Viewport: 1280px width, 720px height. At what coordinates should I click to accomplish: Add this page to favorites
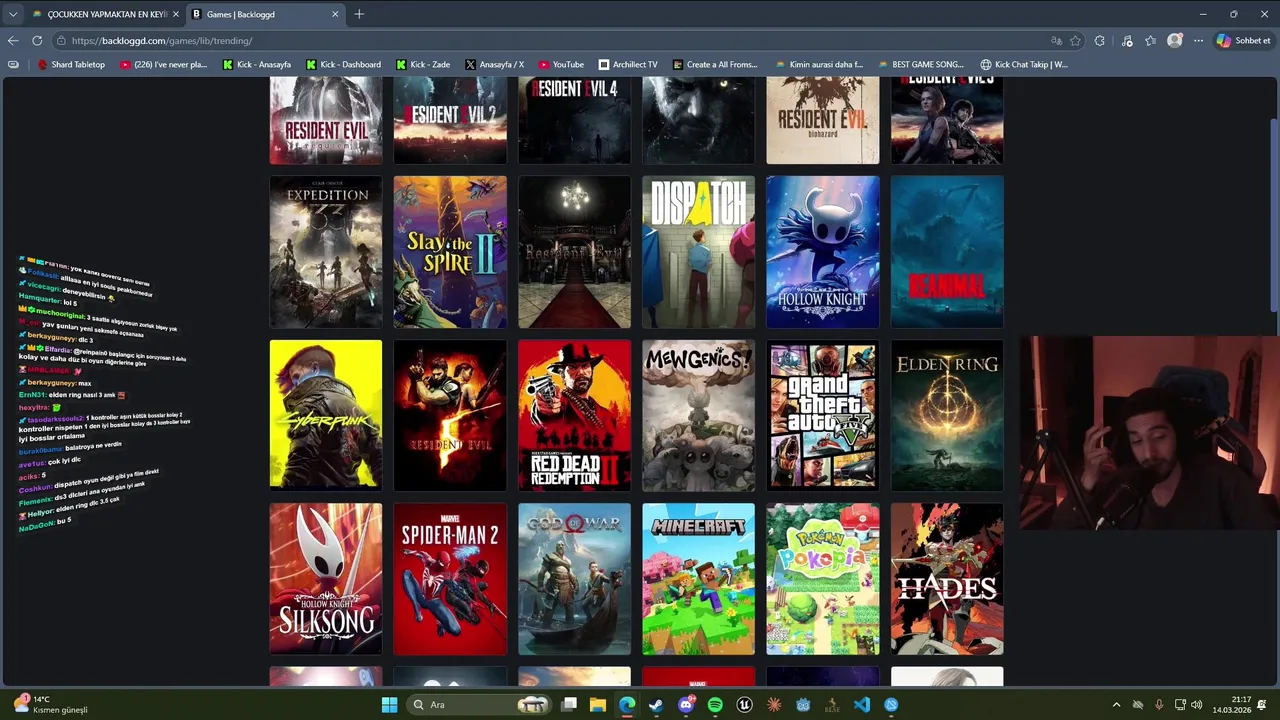pos(1075,41)
